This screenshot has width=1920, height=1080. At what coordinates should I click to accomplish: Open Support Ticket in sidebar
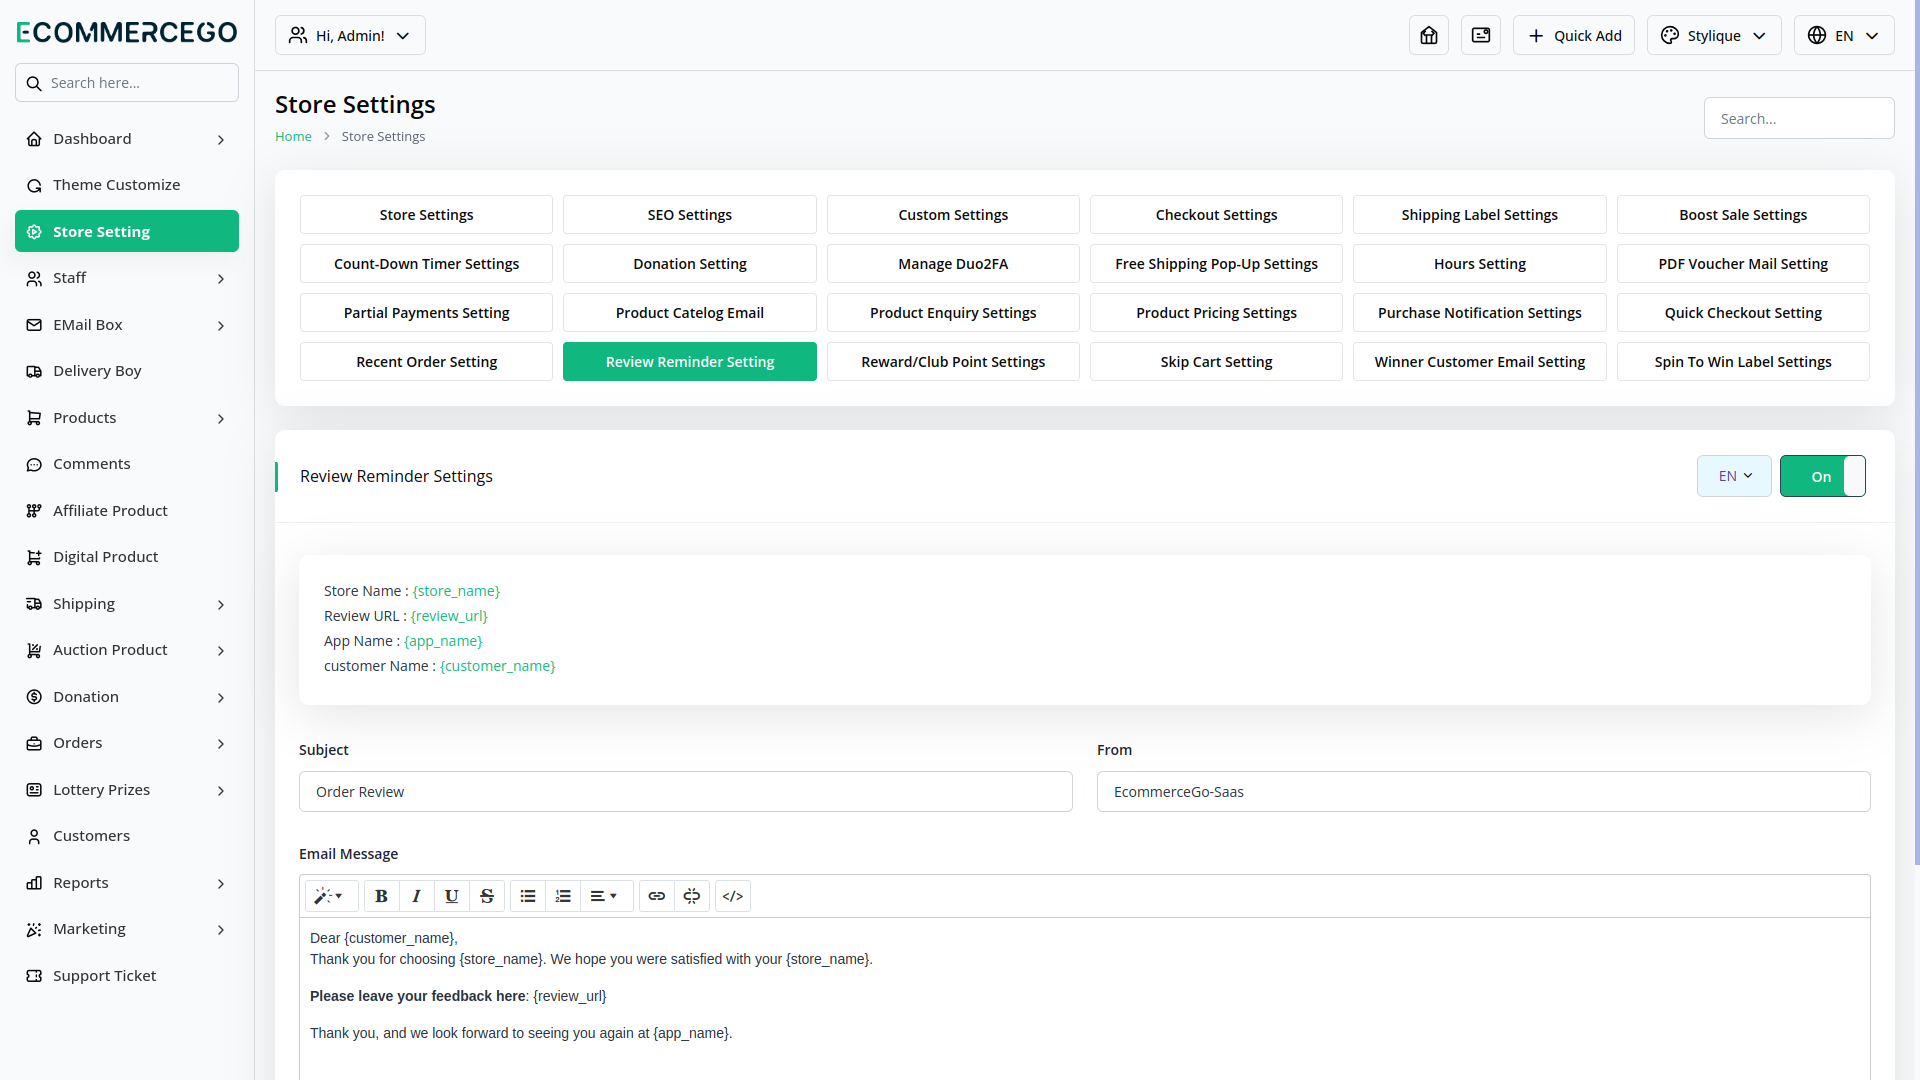coord(127,976)
